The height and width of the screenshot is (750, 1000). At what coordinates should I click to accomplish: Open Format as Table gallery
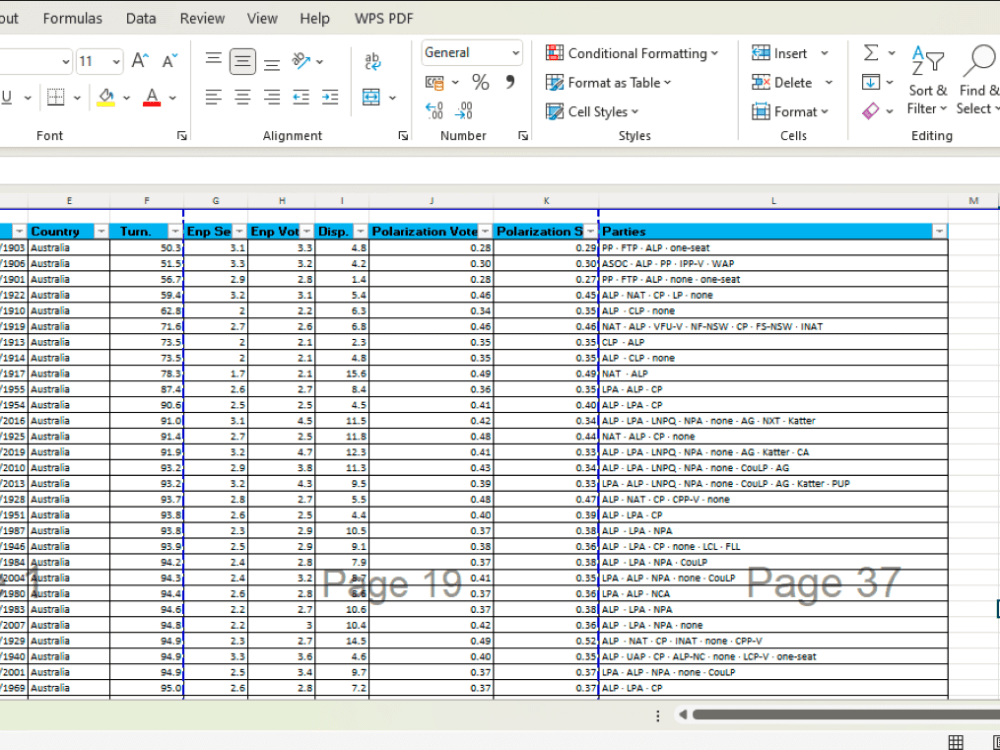click(x=608, y=83)
